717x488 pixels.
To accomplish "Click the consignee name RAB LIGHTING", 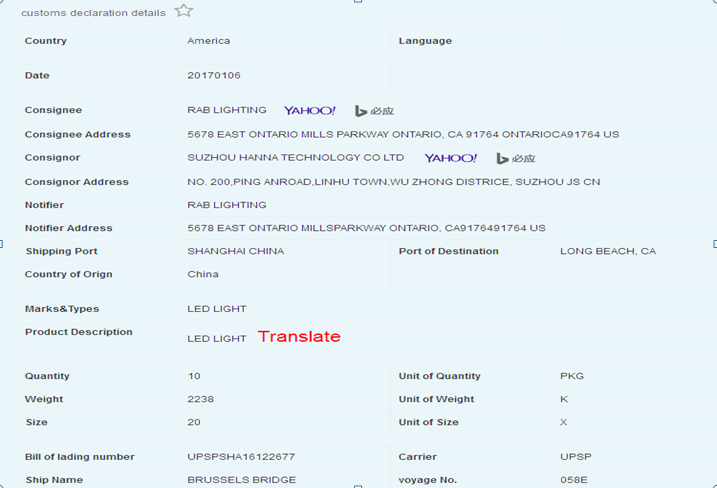I will pos(227,110).
